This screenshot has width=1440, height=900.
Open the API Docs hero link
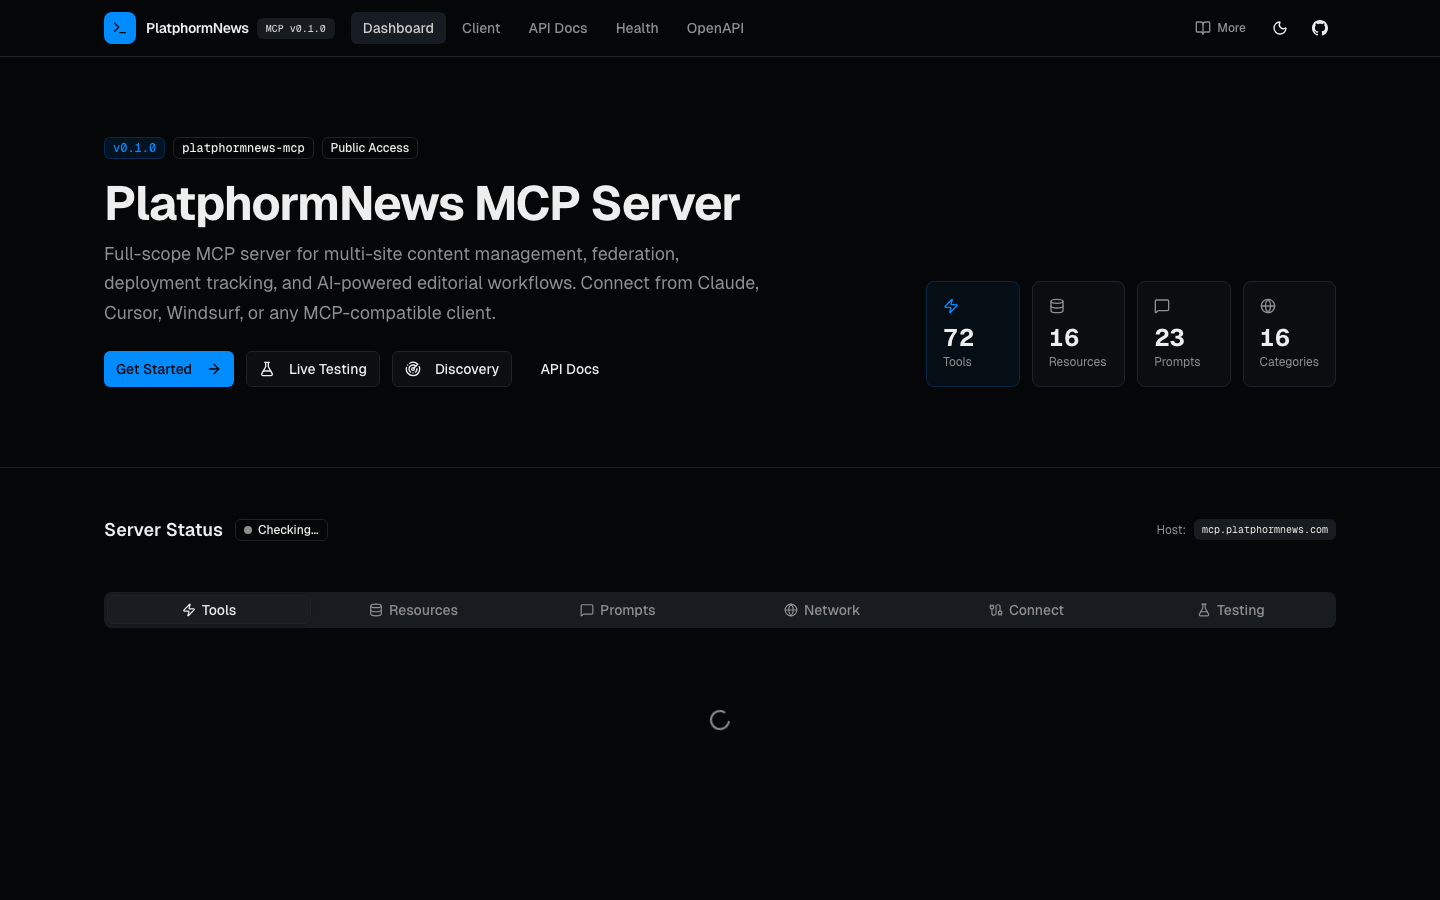pos(570,369)
